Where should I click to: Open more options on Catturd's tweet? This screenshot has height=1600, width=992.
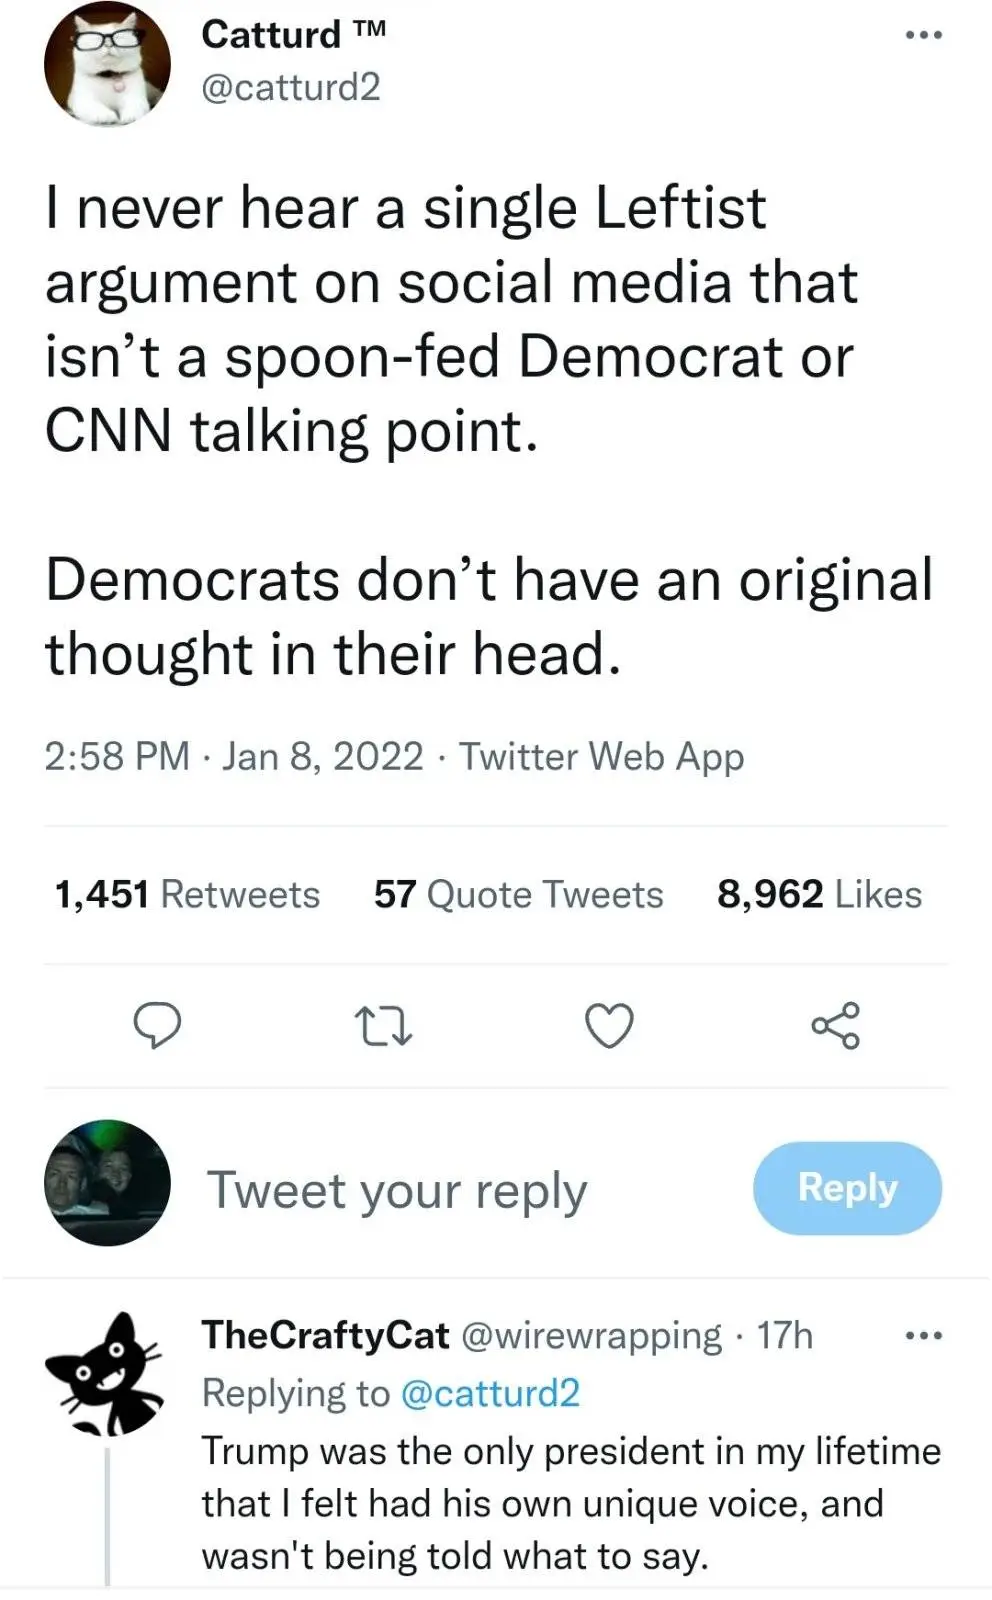pos(923,36)
